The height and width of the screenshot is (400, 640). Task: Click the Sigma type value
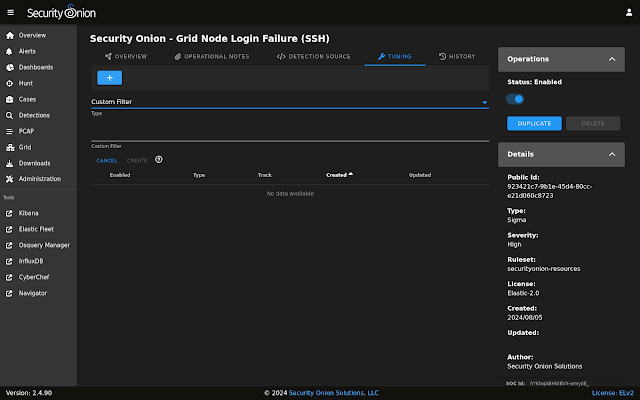(x=517, y=220)
